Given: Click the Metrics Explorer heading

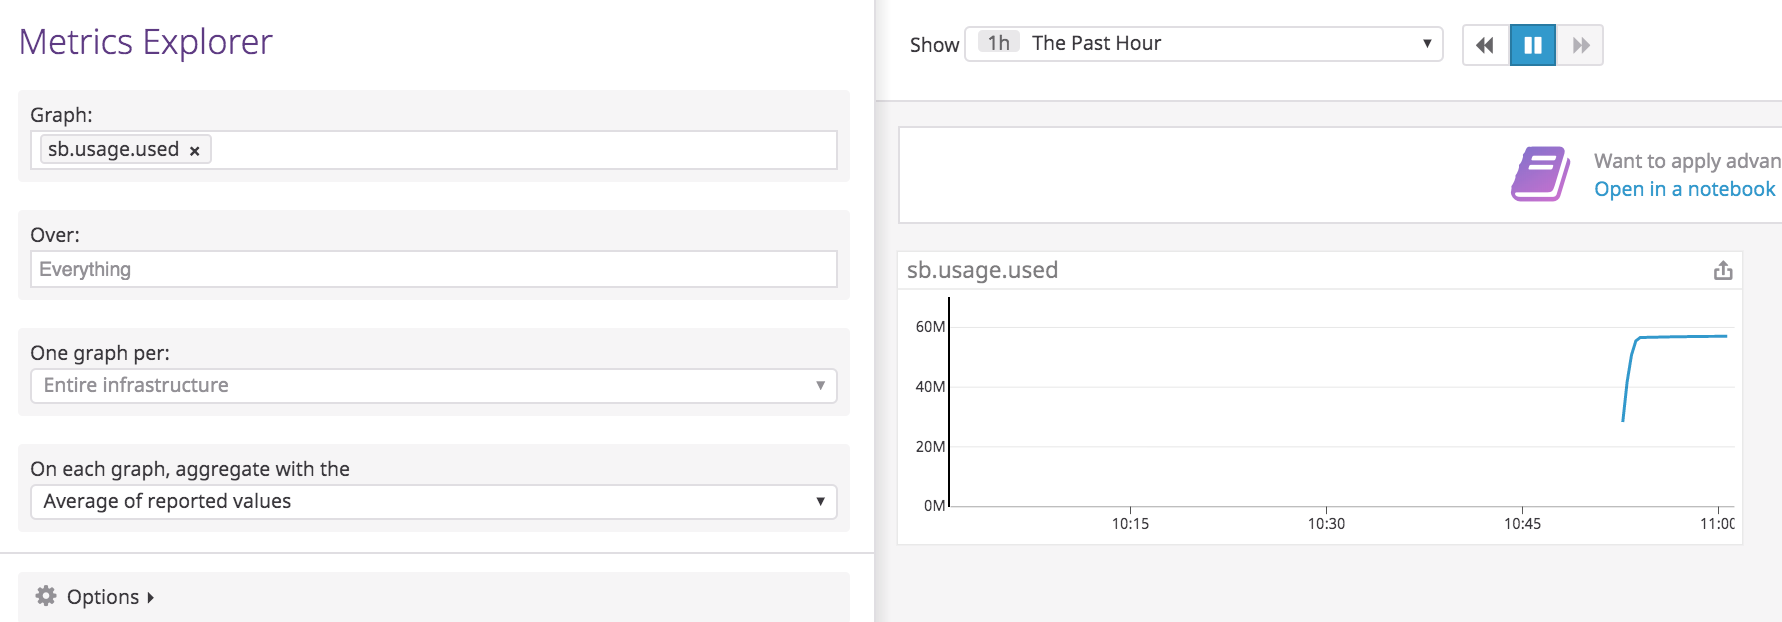Looking at the screenshot, I should pos(146,42).
